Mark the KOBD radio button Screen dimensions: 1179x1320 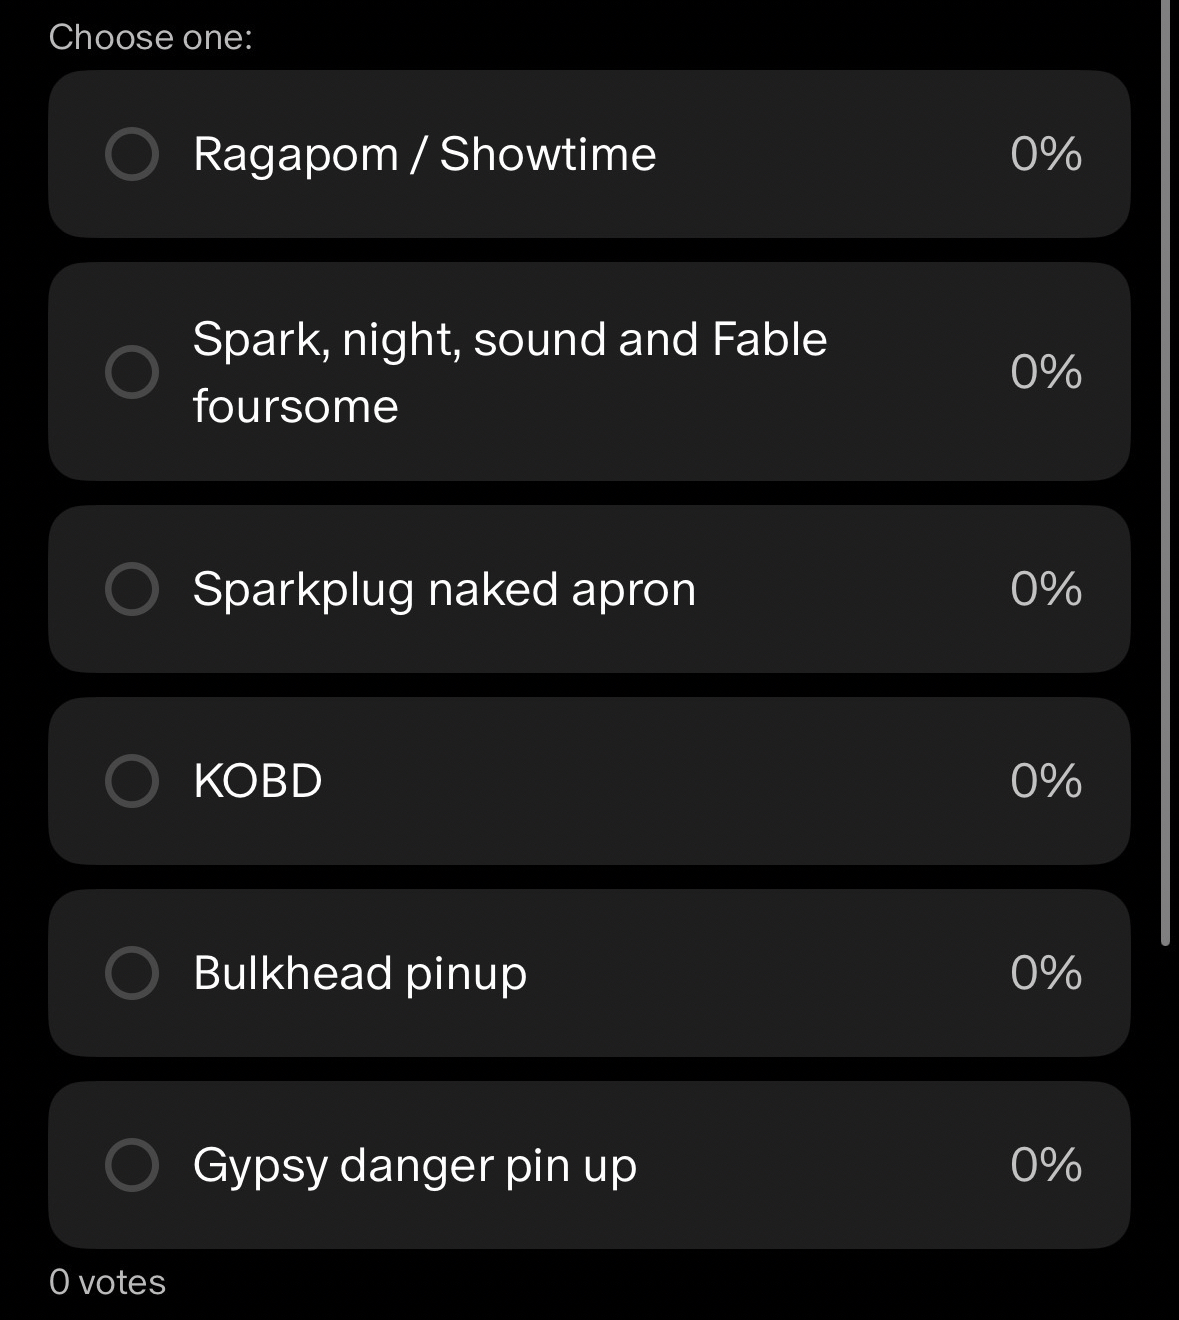coord(132,780)
